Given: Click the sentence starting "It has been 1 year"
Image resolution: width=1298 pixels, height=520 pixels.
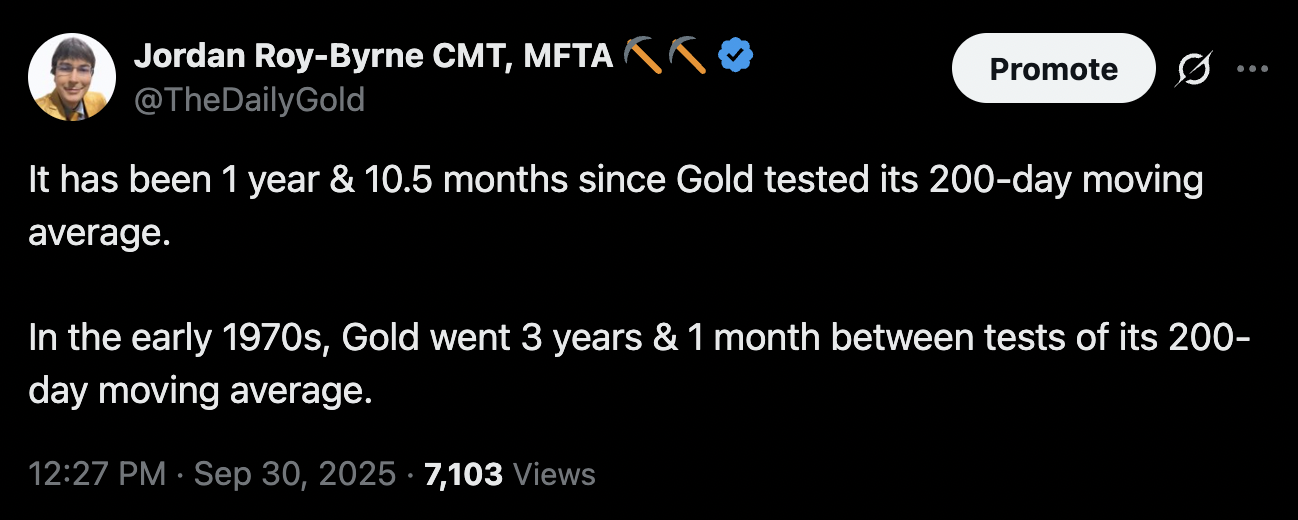Looking at the screenshot, I should pos(615,181).
